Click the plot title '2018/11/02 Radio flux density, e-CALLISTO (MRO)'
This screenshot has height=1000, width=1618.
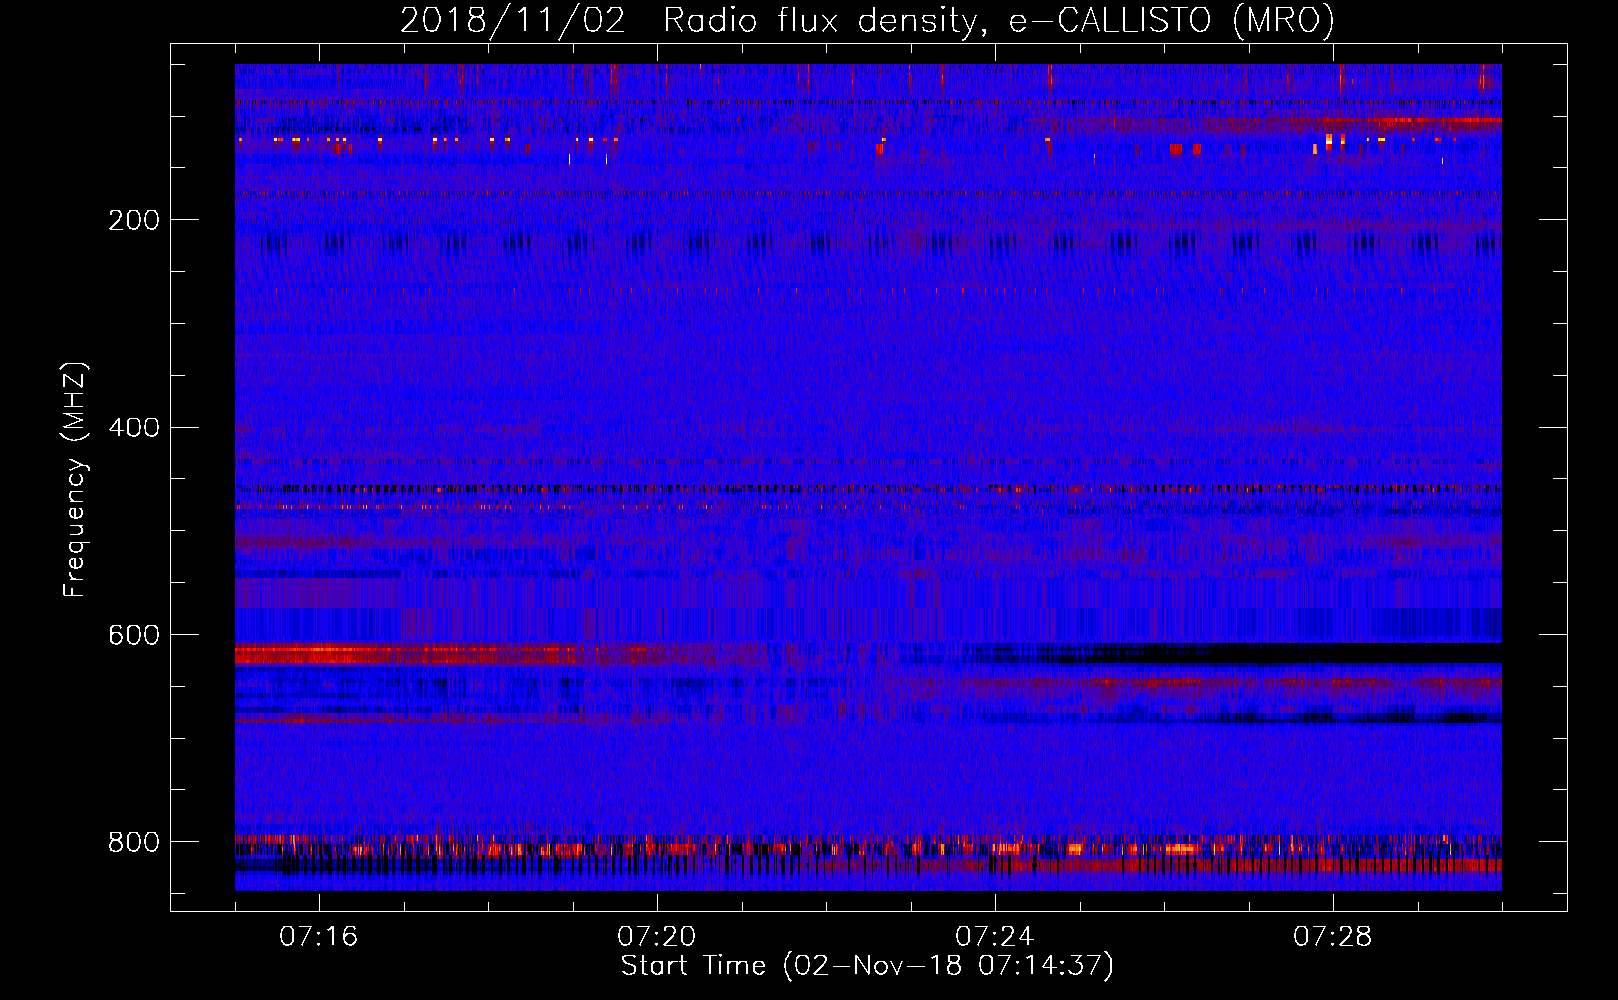(867, 21)
